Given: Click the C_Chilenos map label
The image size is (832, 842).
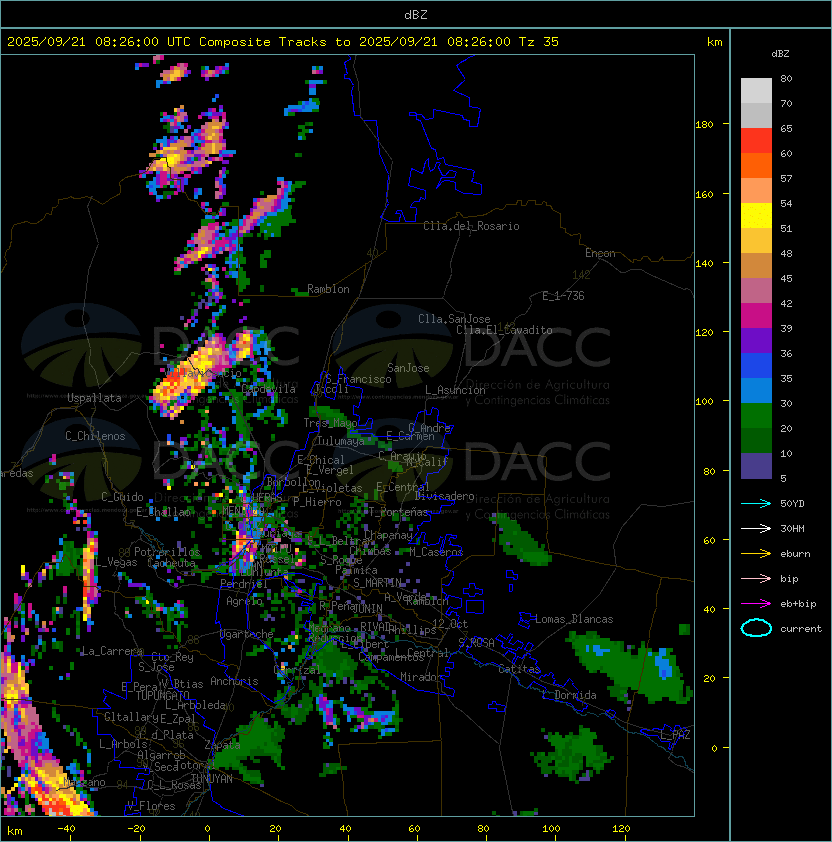Looking at the screenshot, I should [x=95, y=436].
